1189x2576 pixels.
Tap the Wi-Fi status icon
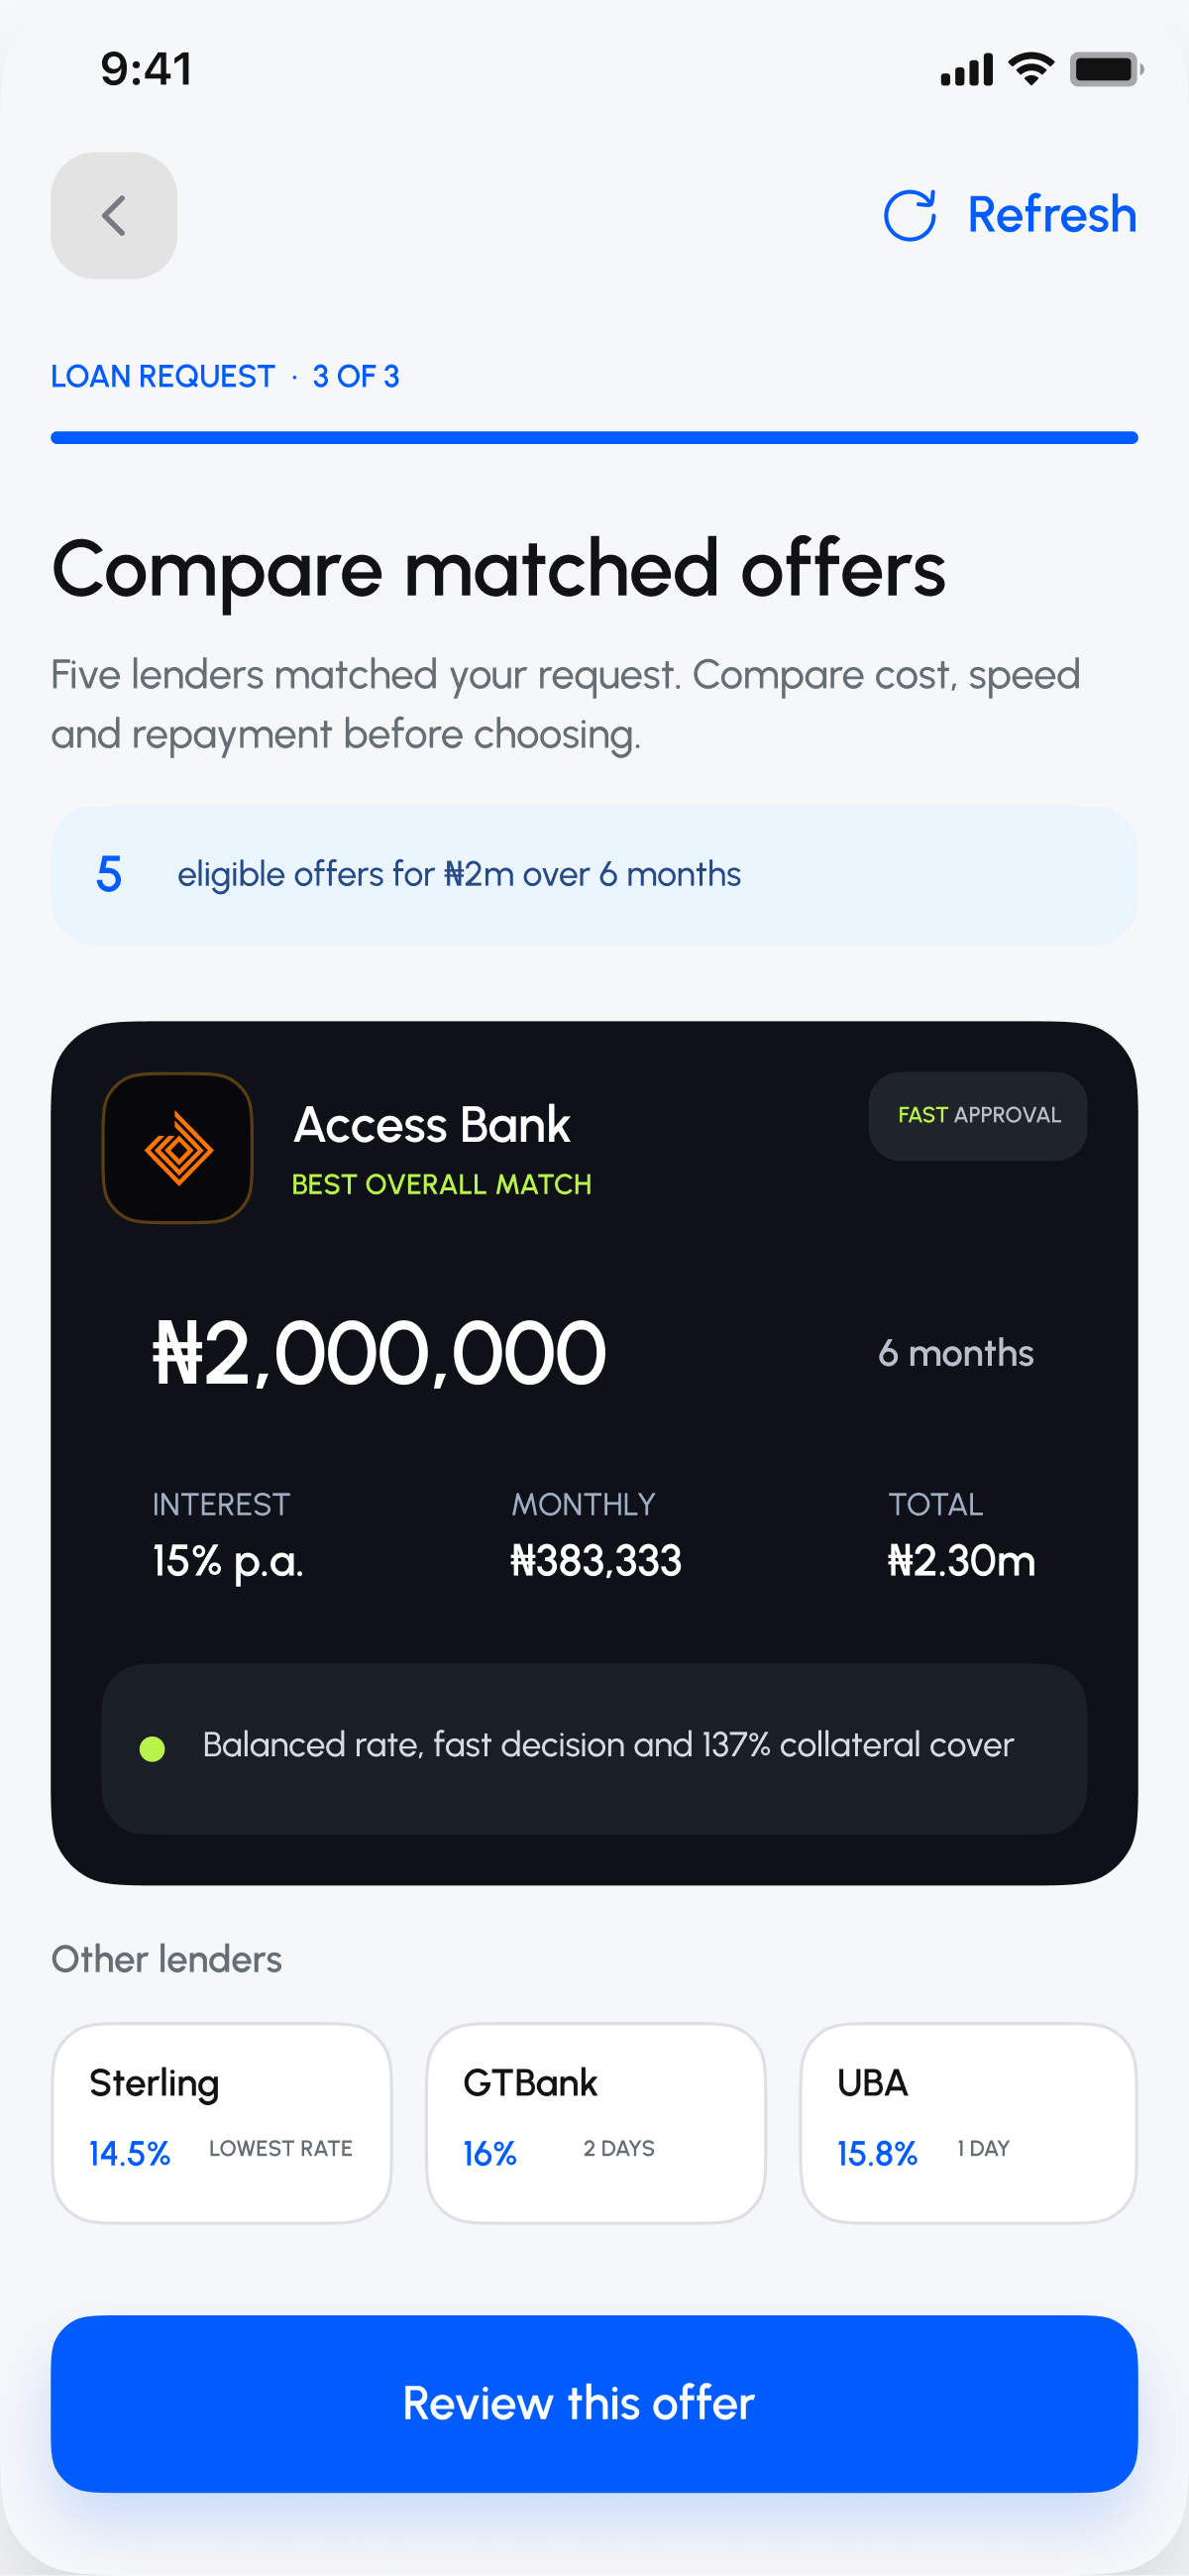pos(1031,69)
